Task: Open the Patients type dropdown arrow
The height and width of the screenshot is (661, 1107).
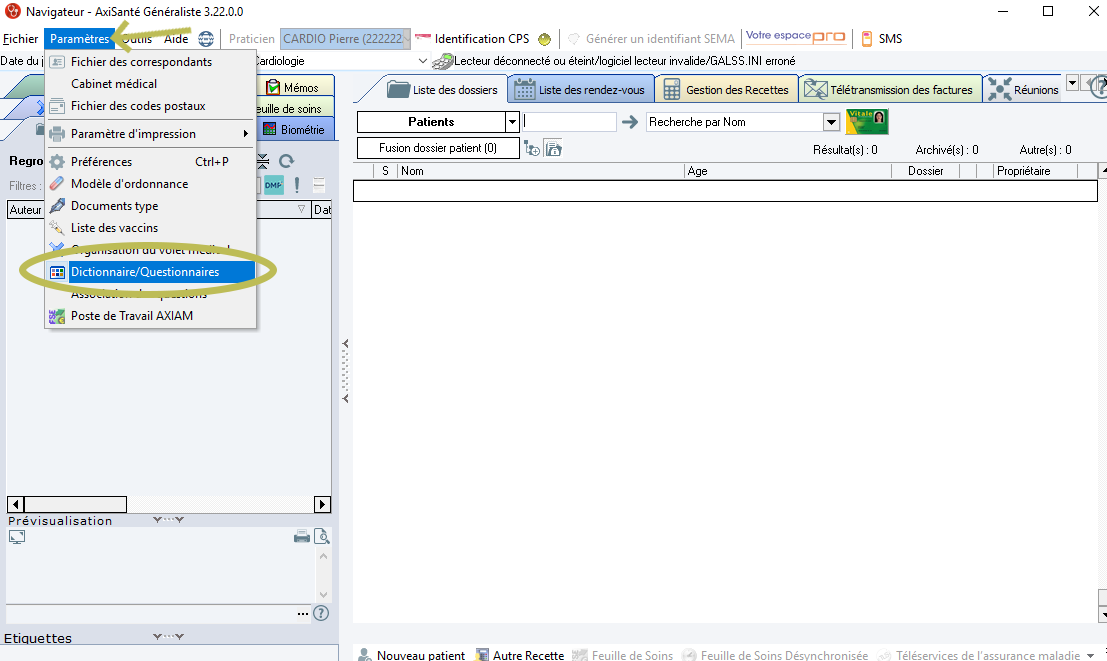Action: (x=513, y=122)
